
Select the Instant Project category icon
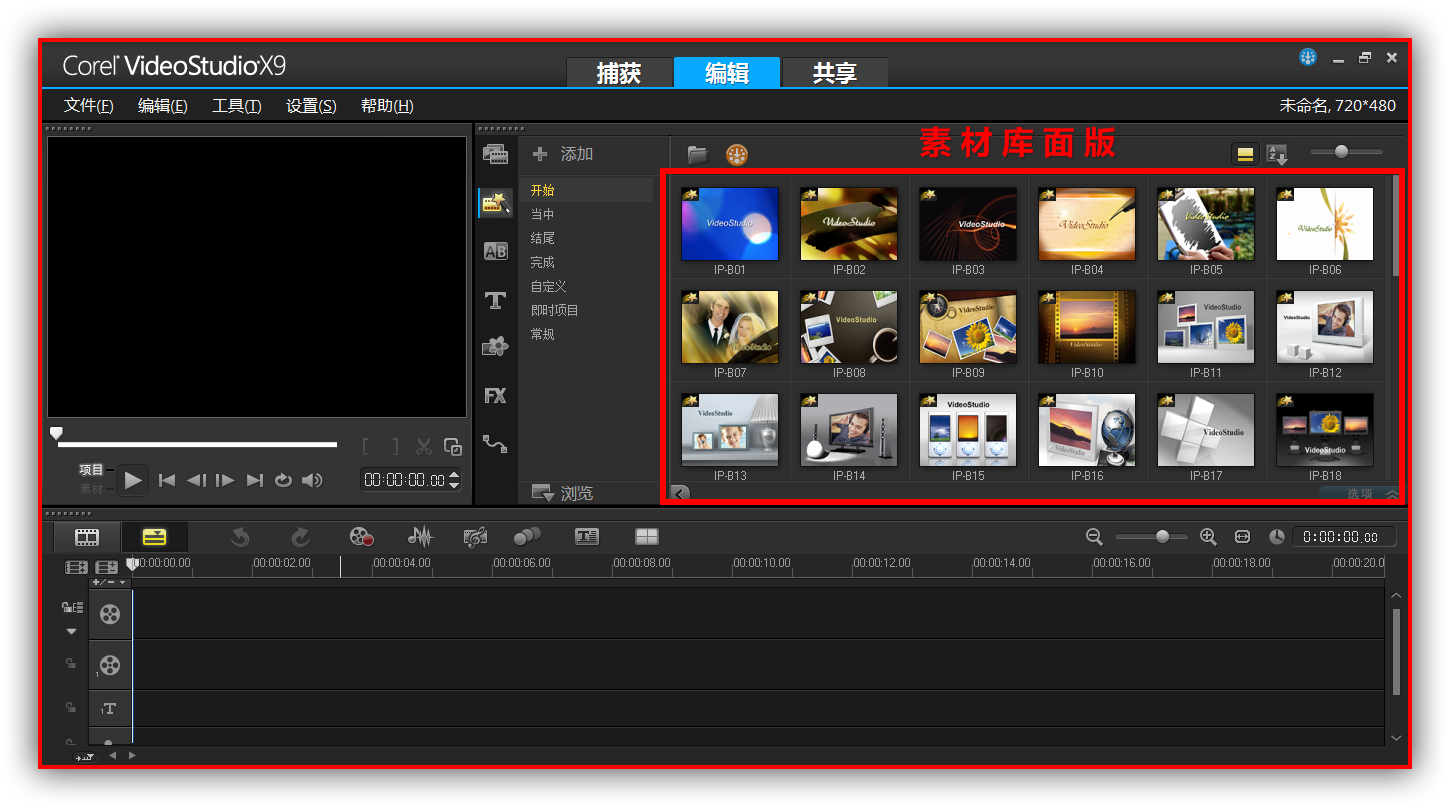pos(495,203)
